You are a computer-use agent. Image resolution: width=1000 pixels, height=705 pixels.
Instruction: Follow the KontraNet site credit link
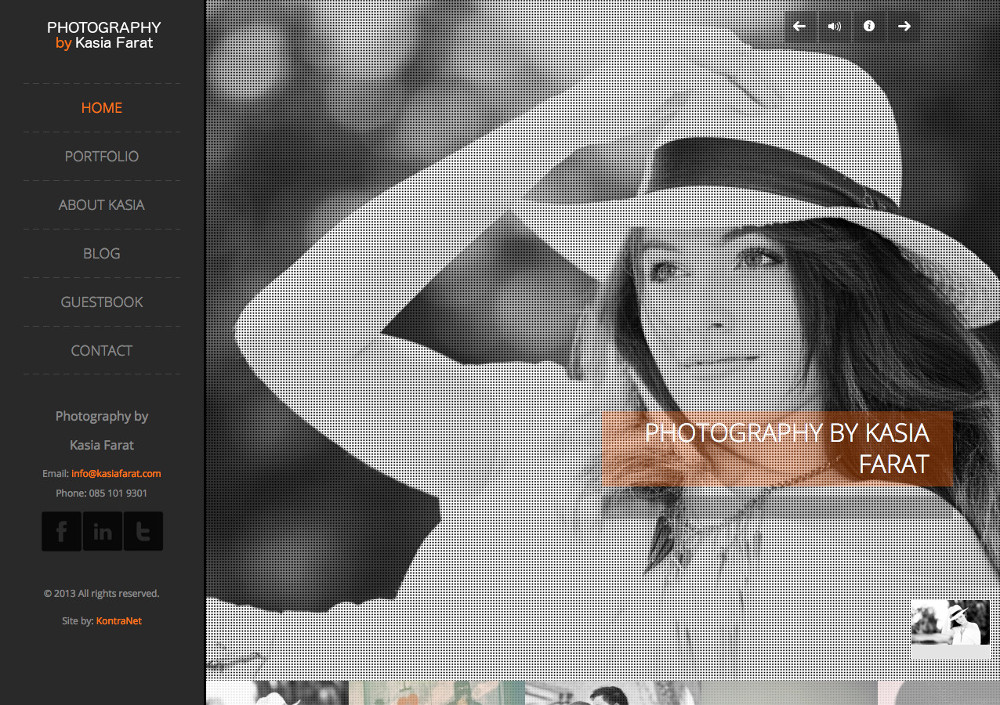[119, 621]
